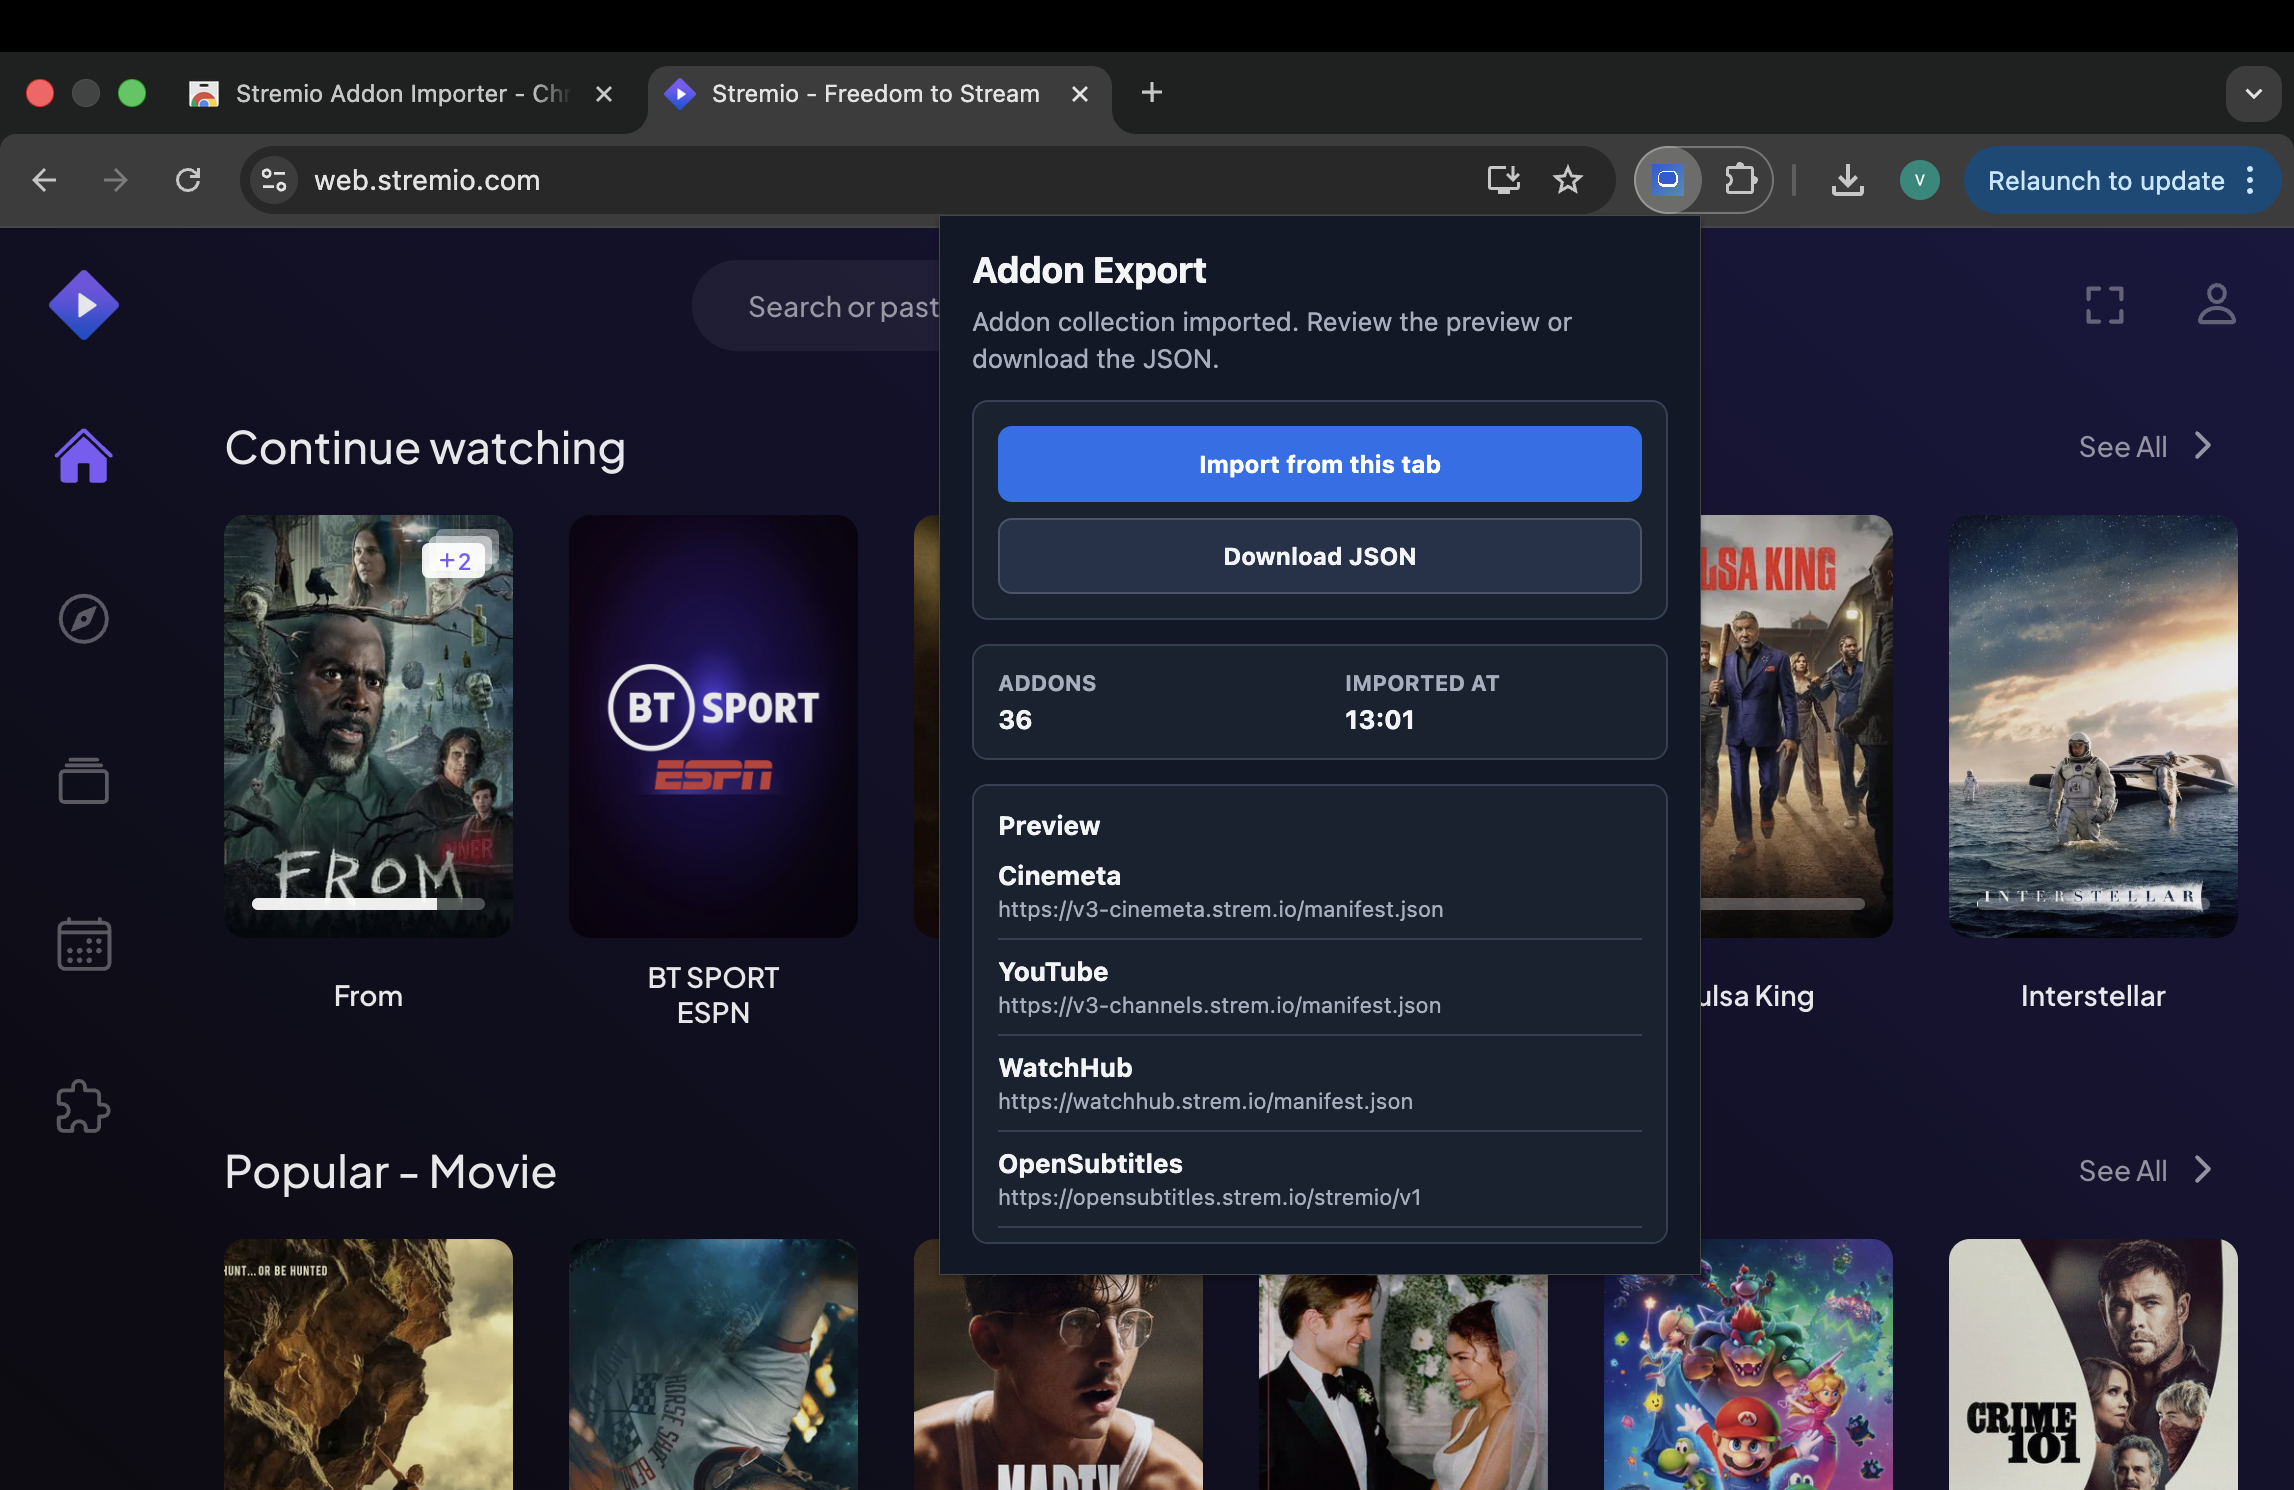
Task: Click the WatchHub manifest URL
Action: click(x=1205, y=1101)
